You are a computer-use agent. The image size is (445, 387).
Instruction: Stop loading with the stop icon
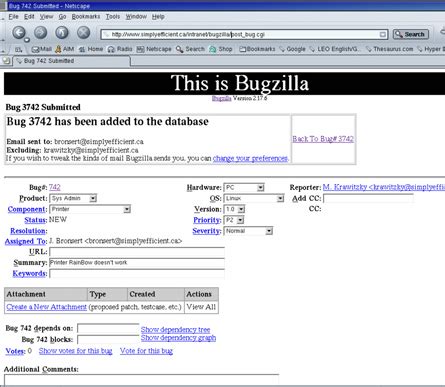tap(84, 33)
